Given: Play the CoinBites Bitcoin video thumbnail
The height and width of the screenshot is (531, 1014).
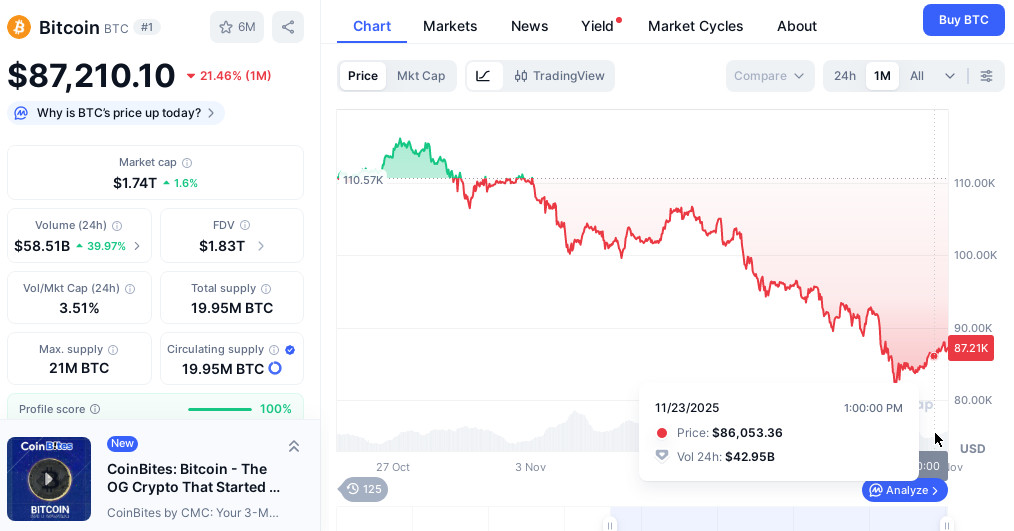Looking at the screenshot, I should 49,479.
